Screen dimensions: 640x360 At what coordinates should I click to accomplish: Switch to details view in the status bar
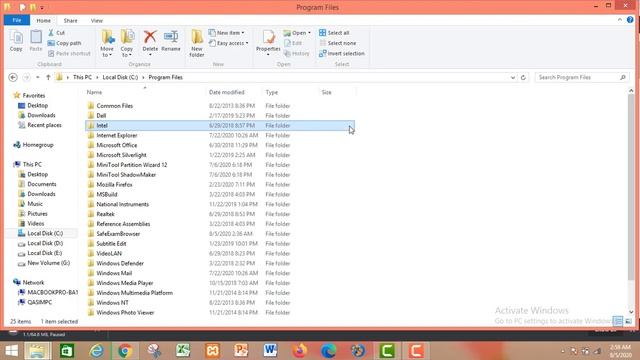click(x=618, y=321)
